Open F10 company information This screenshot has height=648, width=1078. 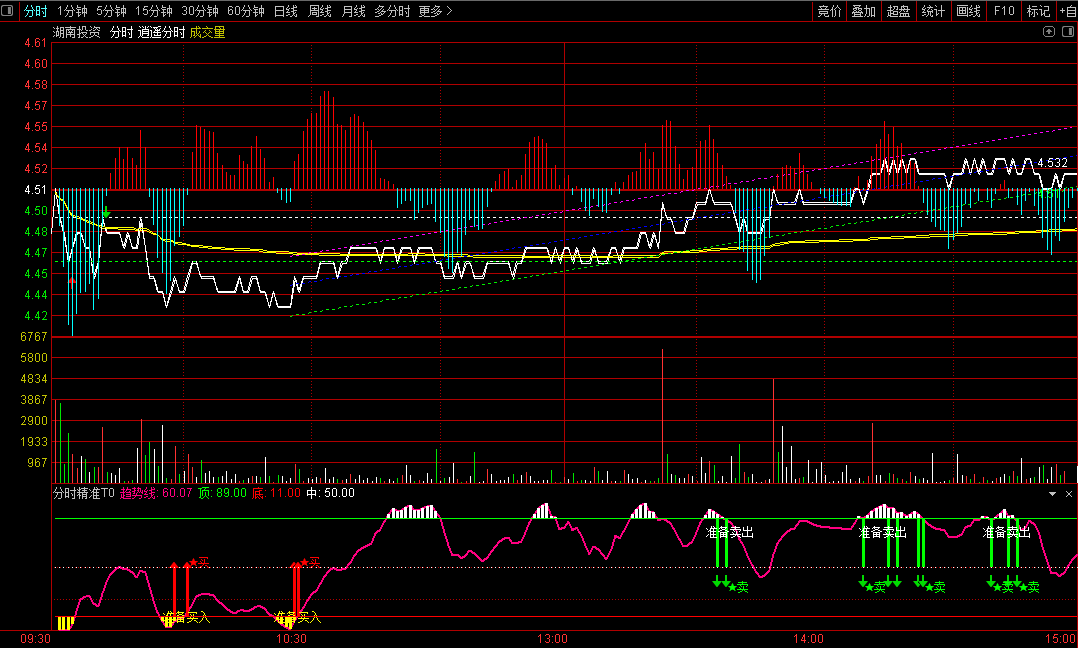(x=1004, y=11)
